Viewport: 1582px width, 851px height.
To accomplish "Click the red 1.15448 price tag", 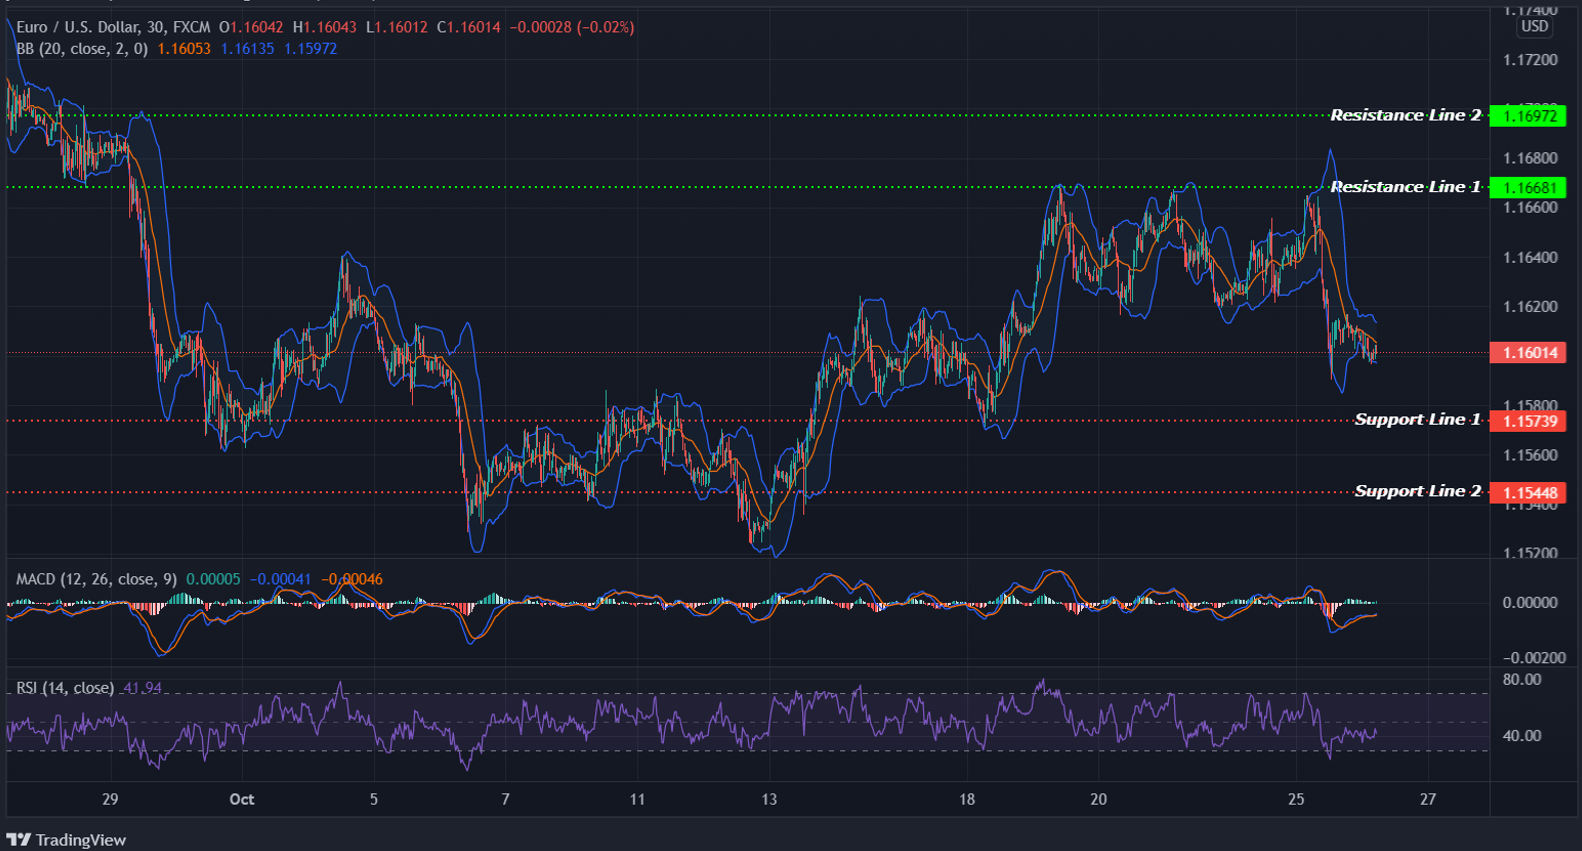I will (1528, 492).
